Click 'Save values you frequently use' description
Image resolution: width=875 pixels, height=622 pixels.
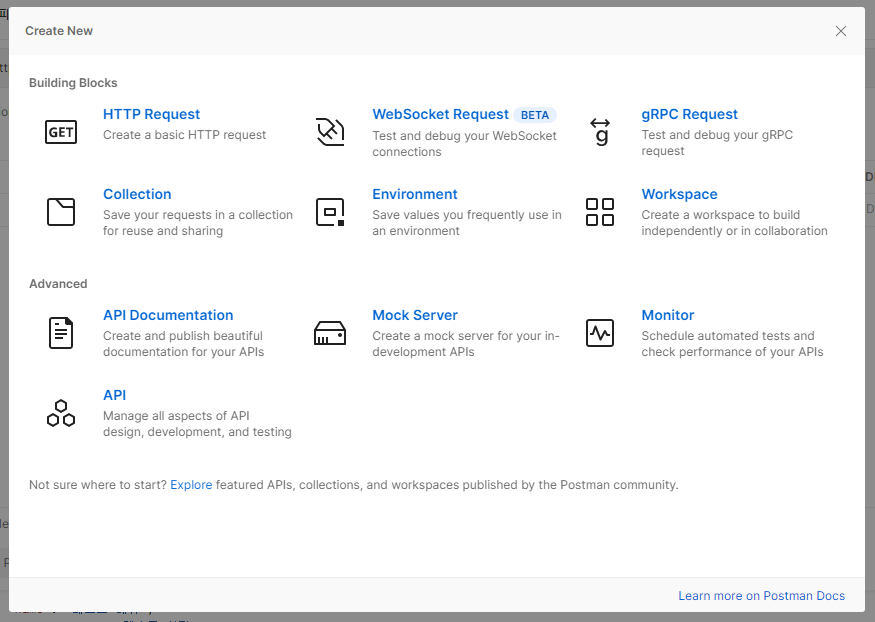tap(467, 223)
